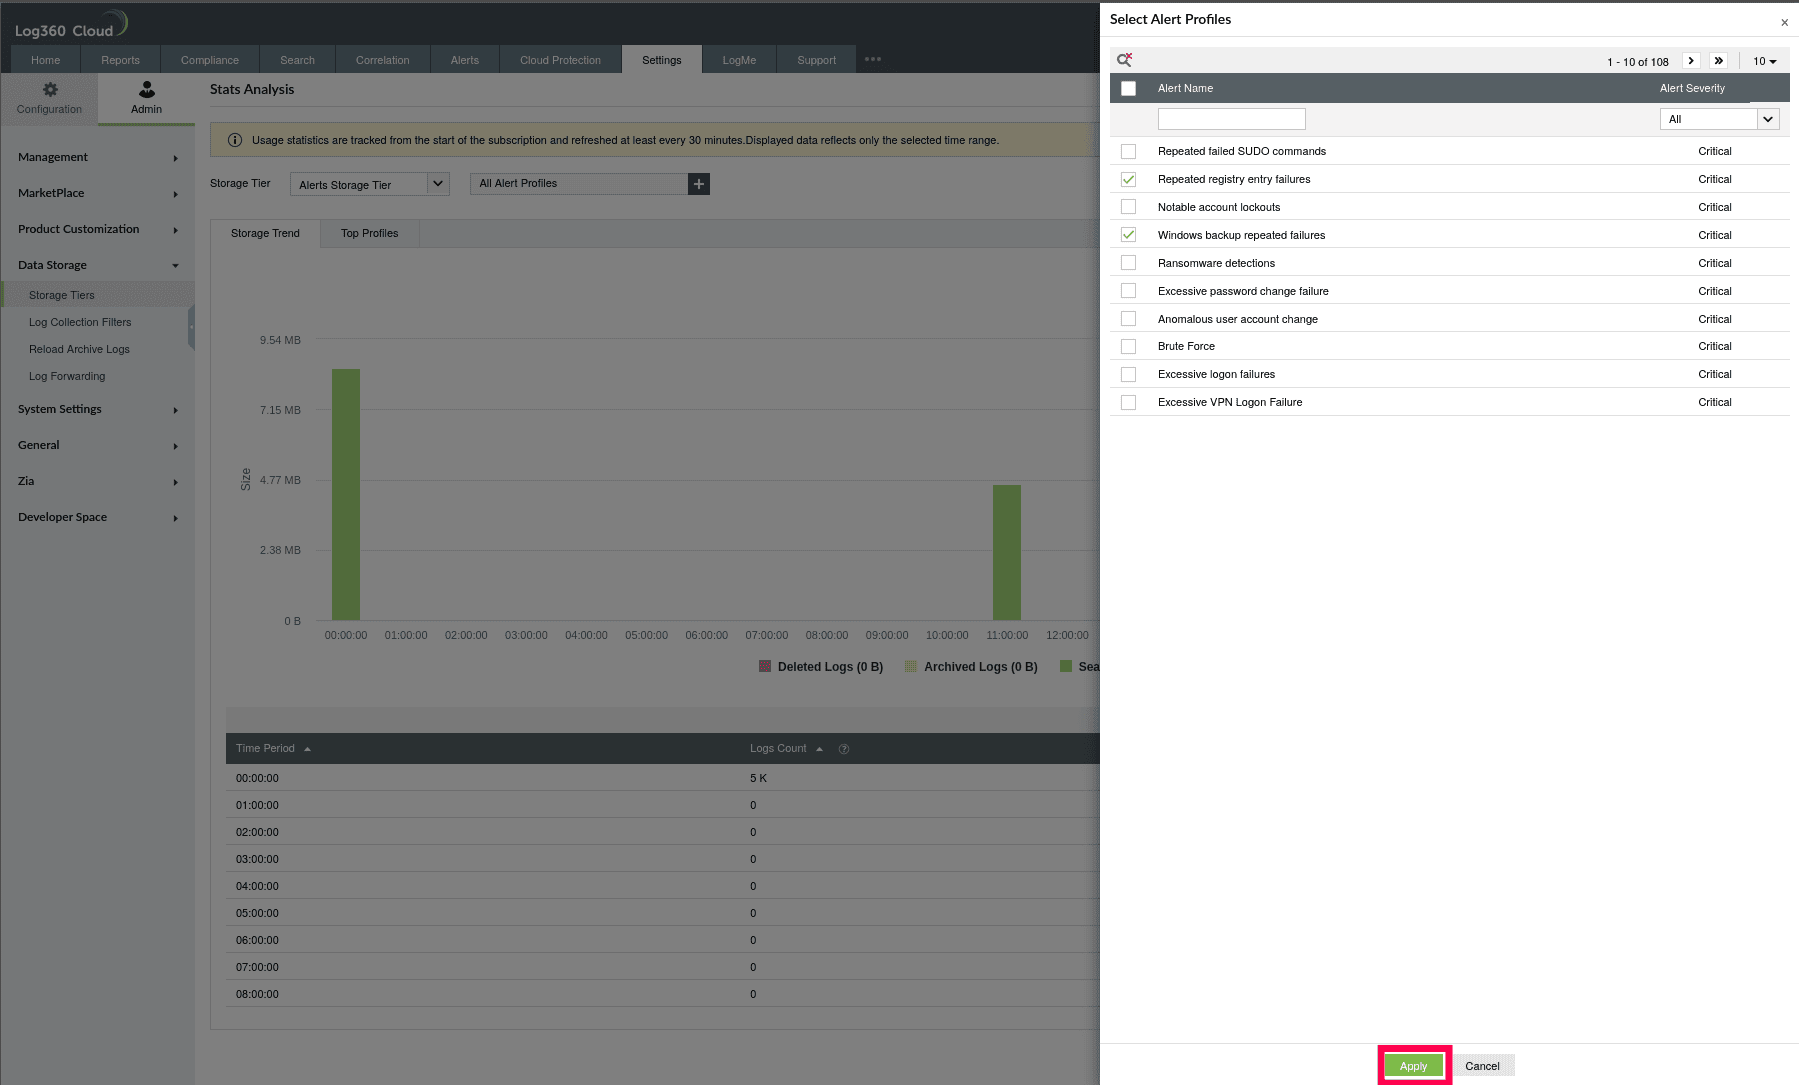Check Ransomware detections alert
The image size is (1799, 1085).
1128,263
